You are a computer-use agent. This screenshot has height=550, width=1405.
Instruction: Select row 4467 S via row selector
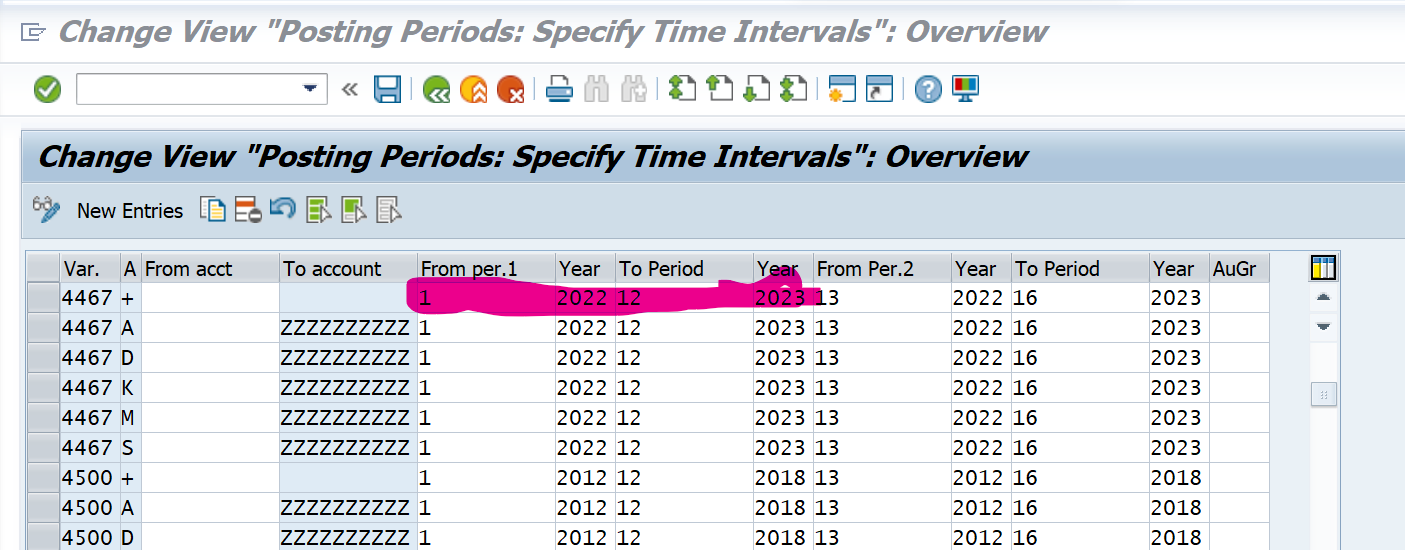(43, 448)
